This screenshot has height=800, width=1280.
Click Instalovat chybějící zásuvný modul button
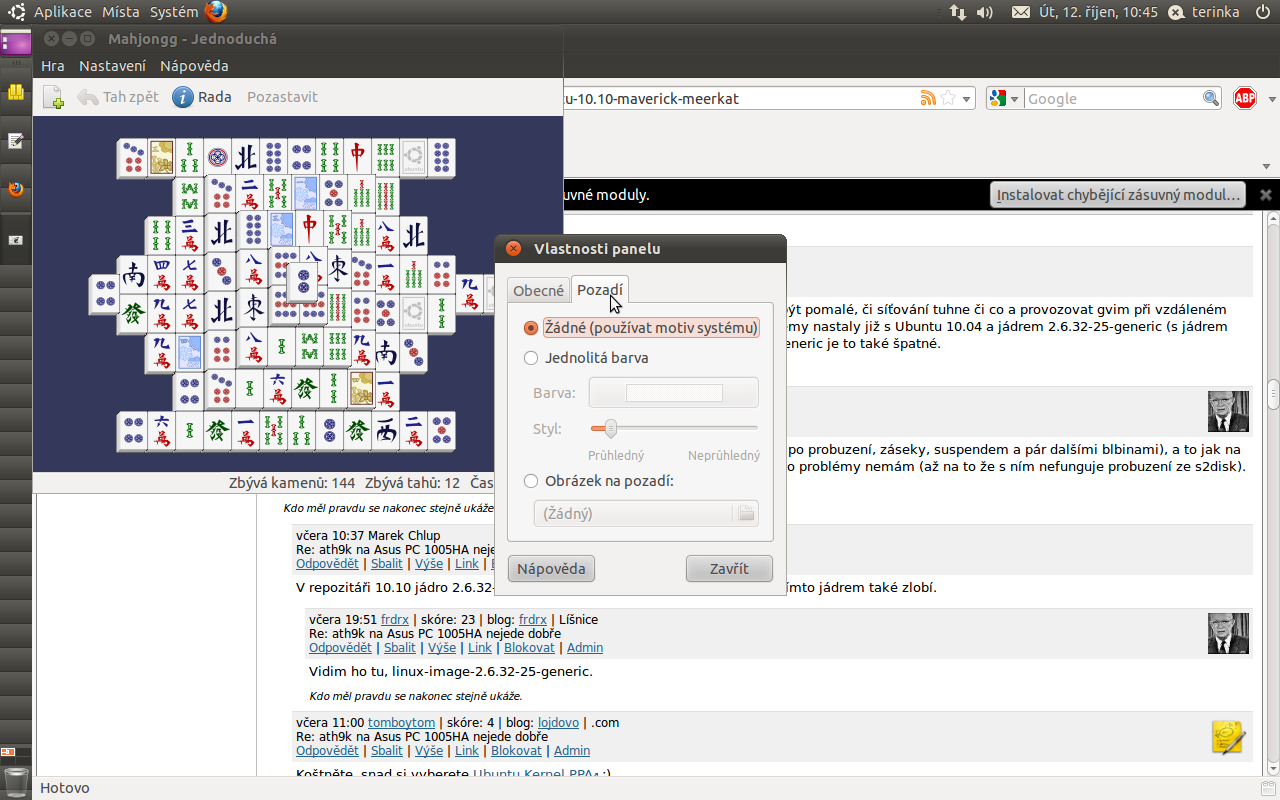click(1120, 194)
